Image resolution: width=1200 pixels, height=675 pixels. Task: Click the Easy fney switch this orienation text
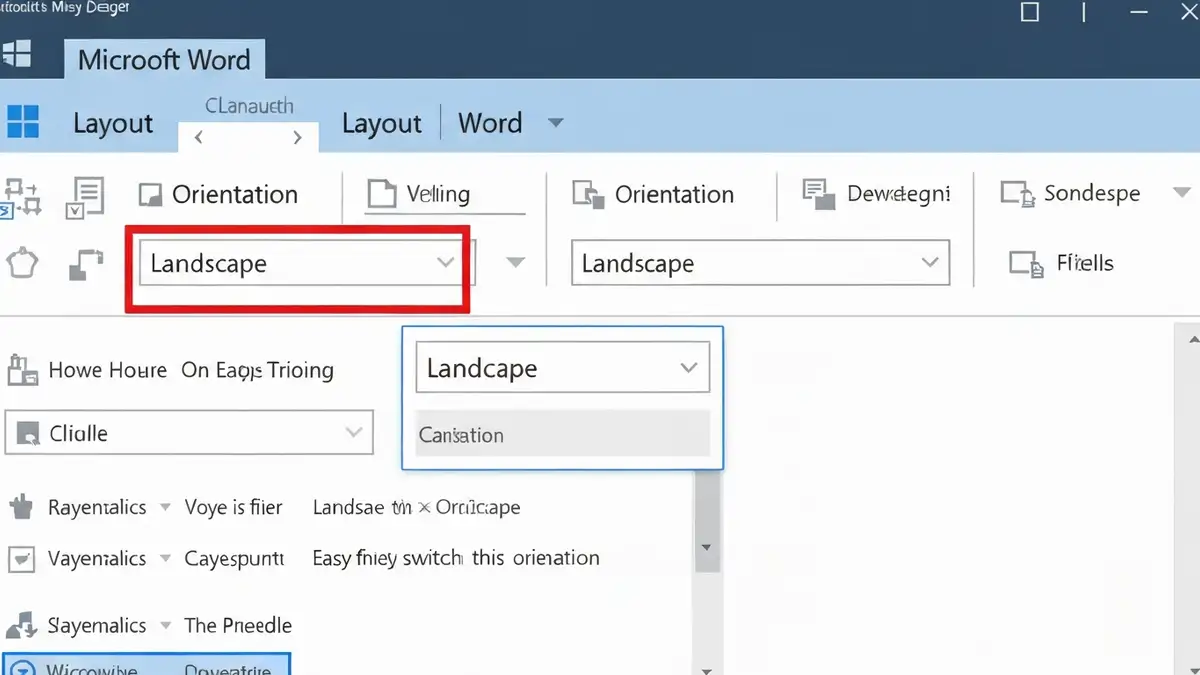(x=456, y=558)
